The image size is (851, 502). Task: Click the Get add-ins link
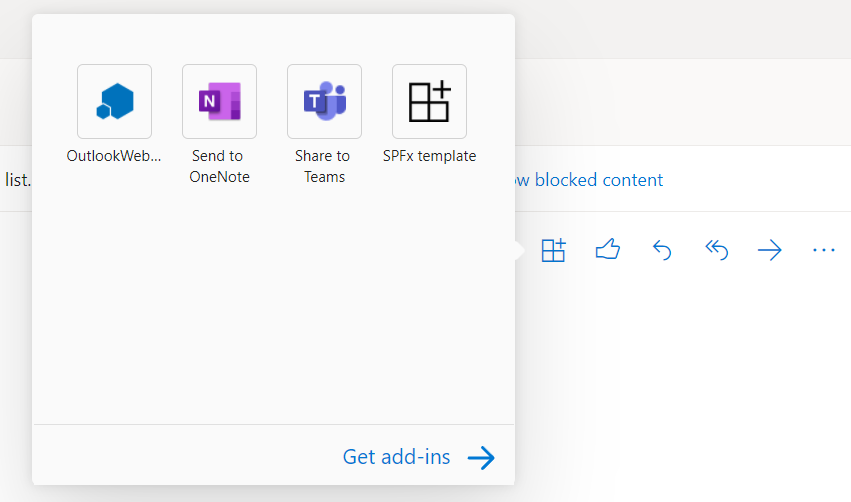coord(418,457)
